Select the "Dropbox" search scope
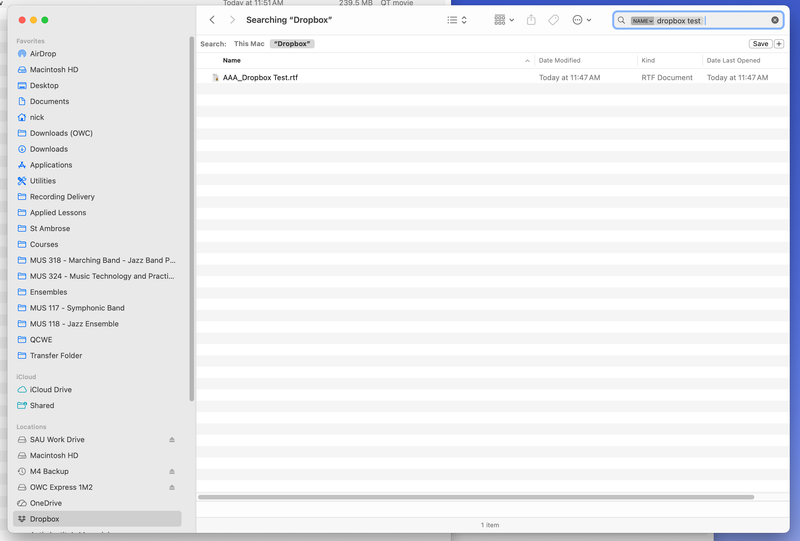Viewport: 800px width, 541px height. click(292, 44)
